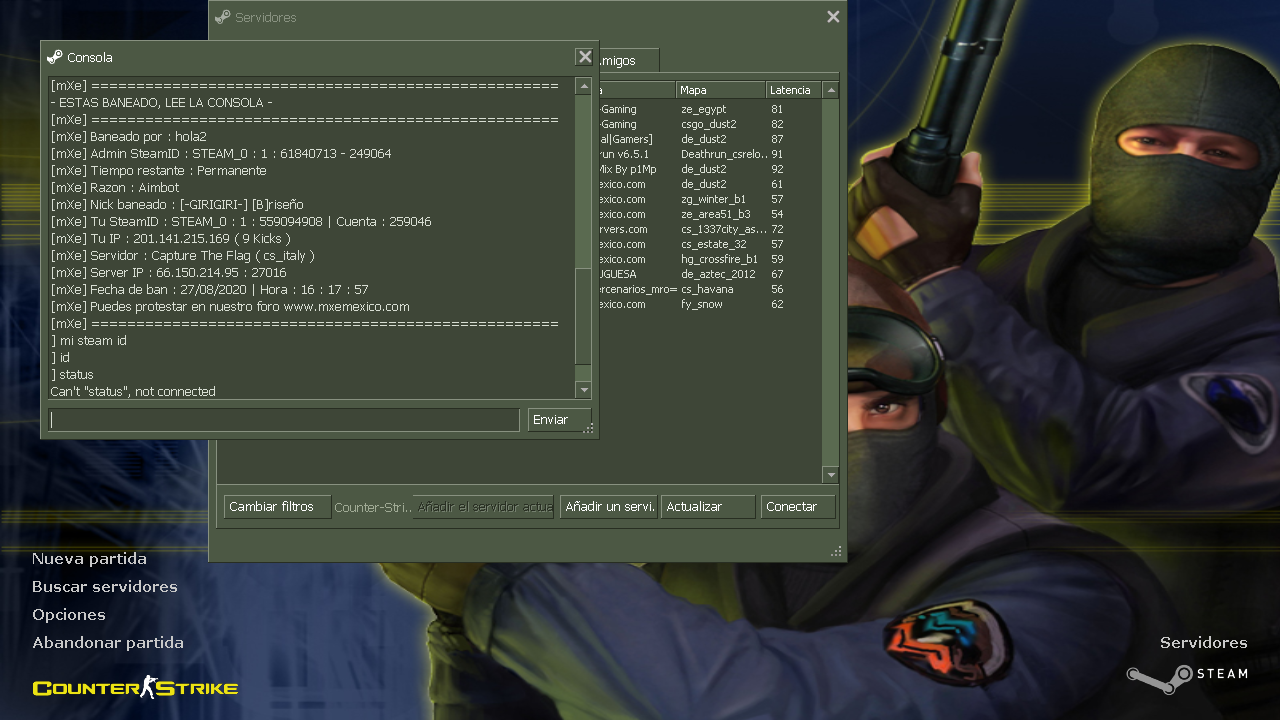The image size is (1280, 720).
Task: Click the latency value 54
Action: [x=777, y=214]
